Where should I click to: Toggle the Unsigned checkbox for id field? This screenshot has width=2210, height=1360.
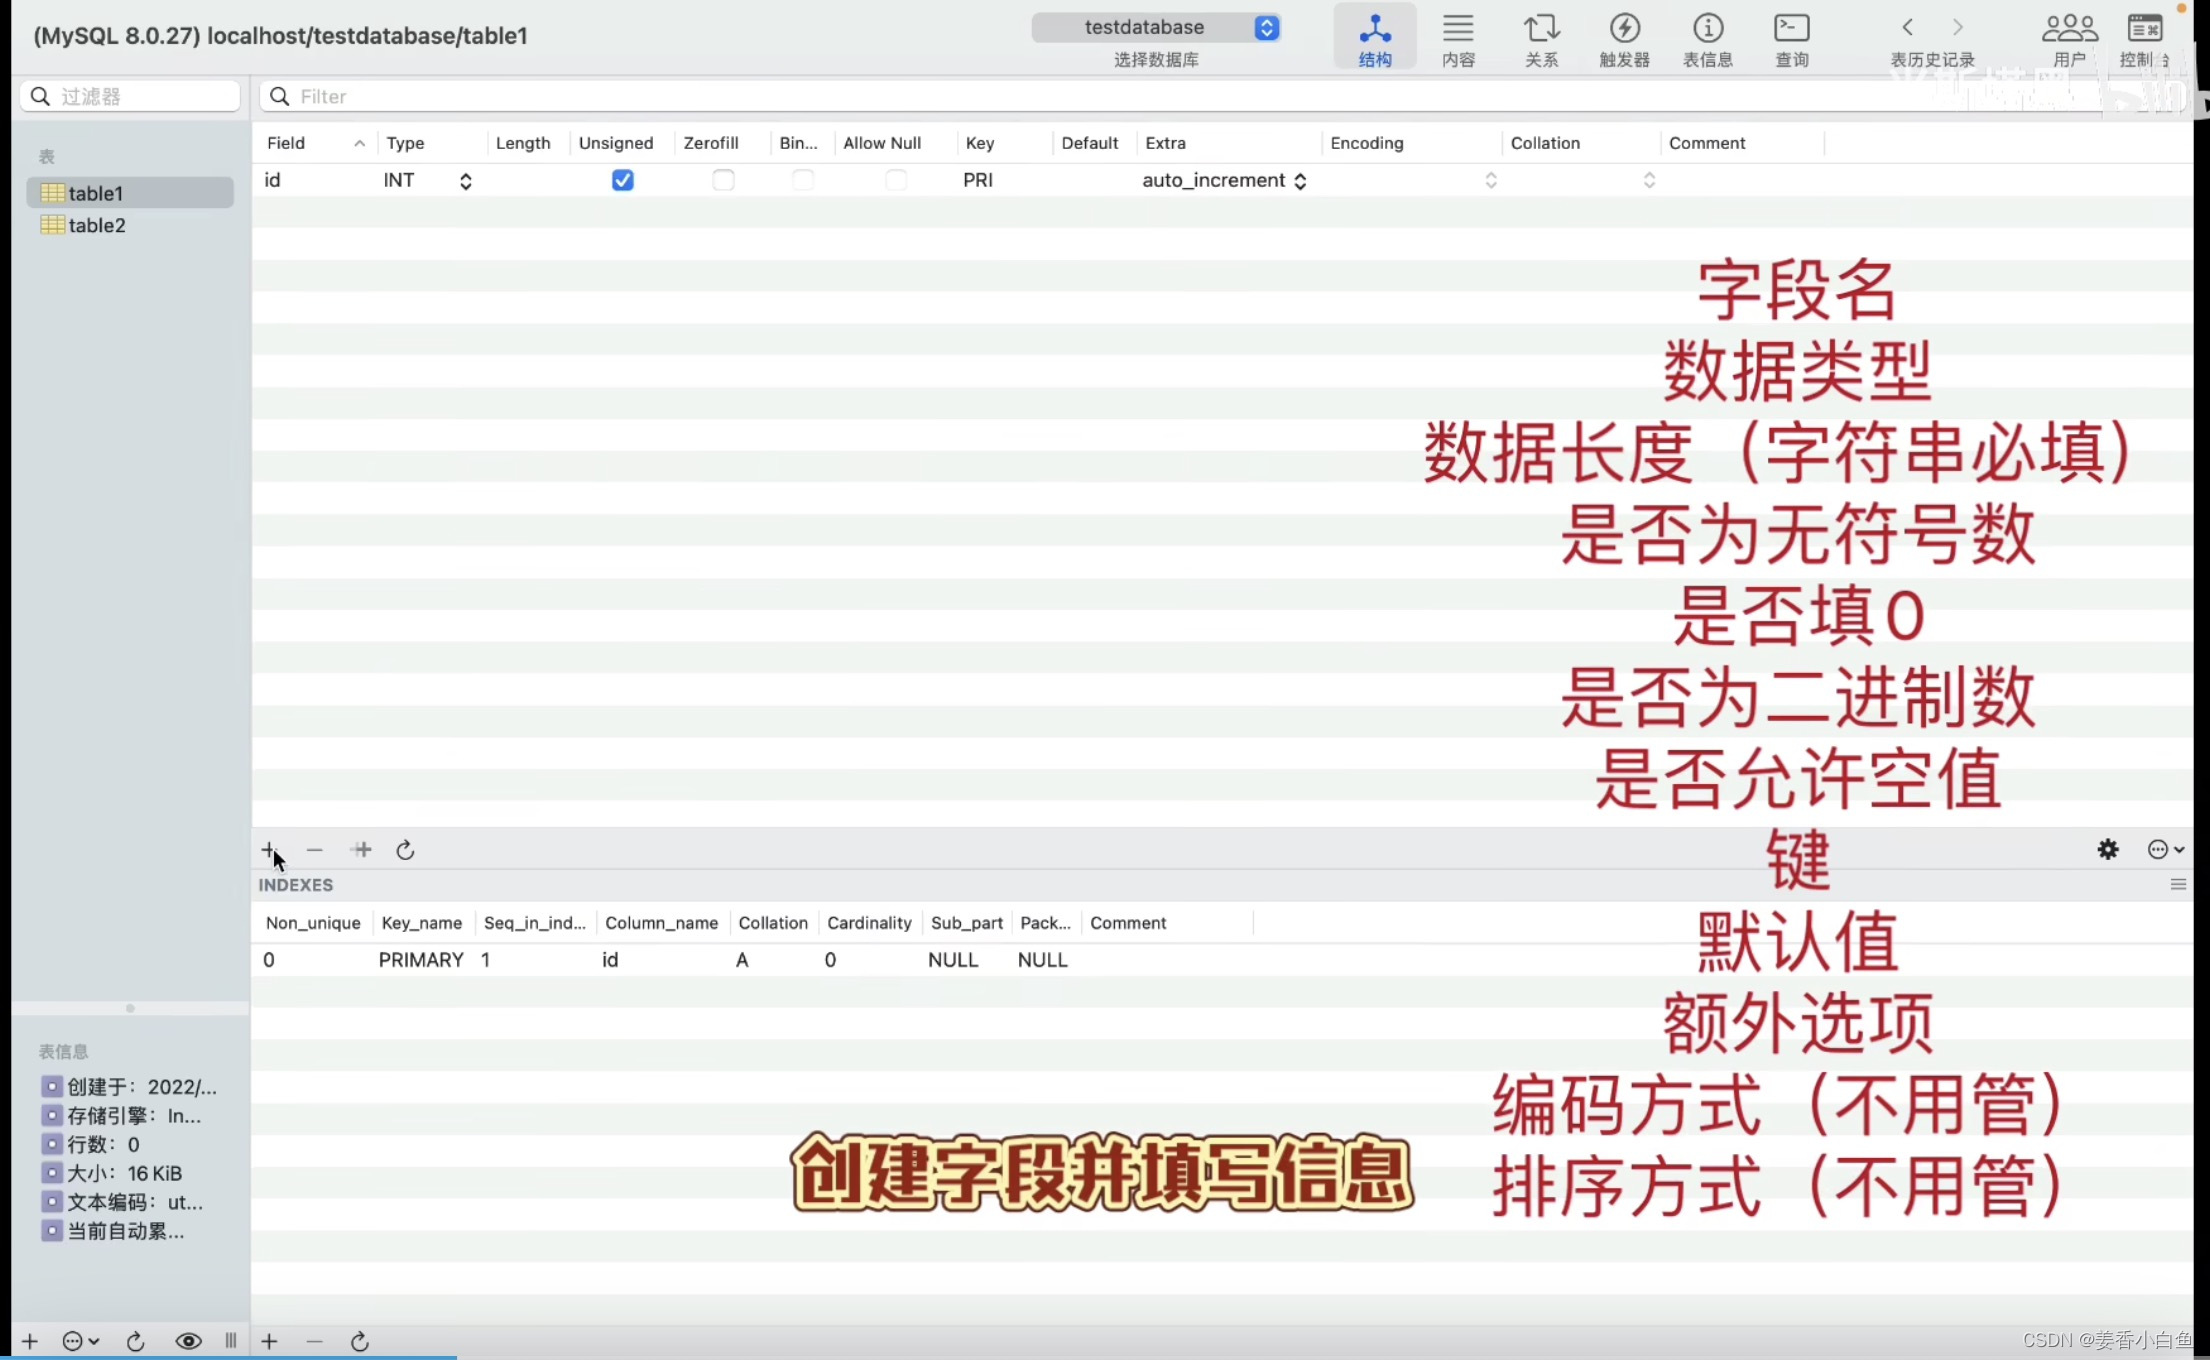pyautogui.click(x=620, y=180)
